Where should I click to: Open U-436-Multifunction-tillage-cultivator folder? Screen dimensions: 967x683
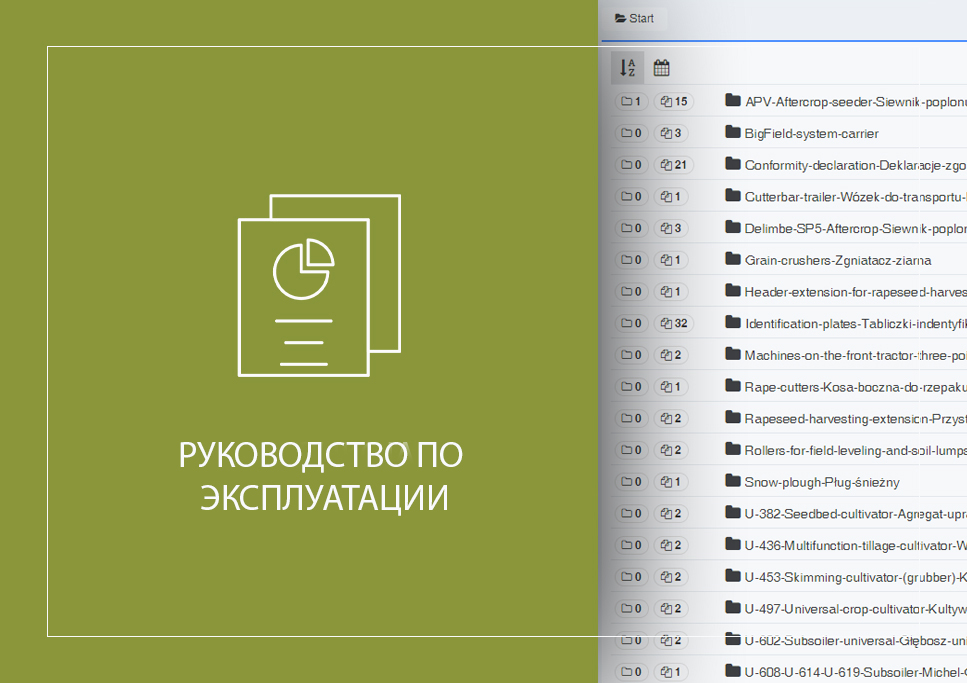tap(855, 545)
